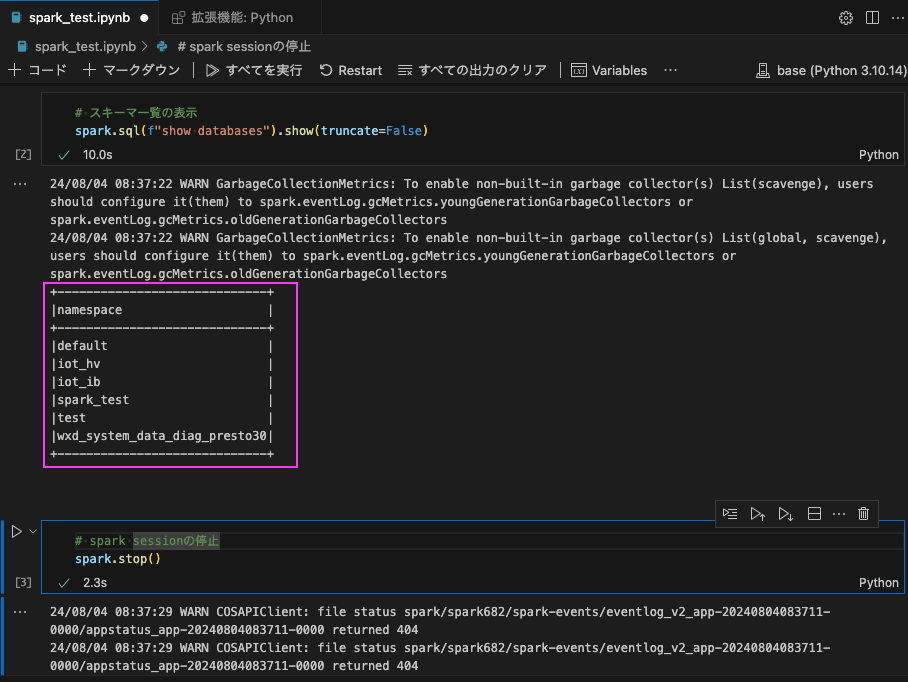Clear all outputs with すべての出力のクリア
Screen dimensions: 908x682
472,71
